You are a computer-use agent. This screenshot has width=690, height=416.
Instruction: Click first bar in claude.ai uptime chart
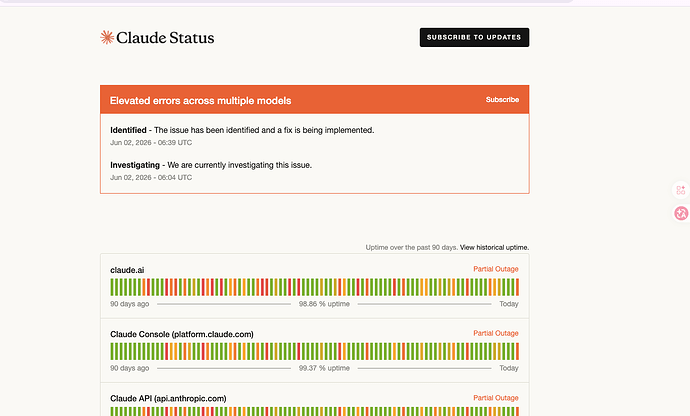(x=112, y=287)
